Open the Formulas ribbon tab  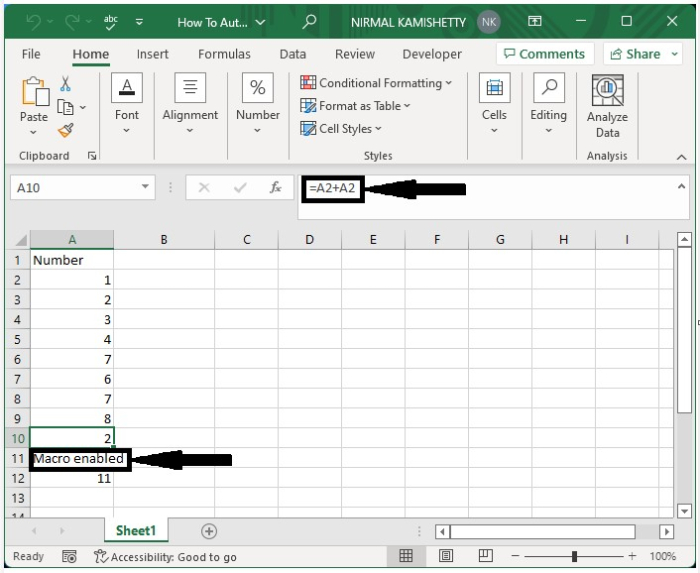click(224, 54)
